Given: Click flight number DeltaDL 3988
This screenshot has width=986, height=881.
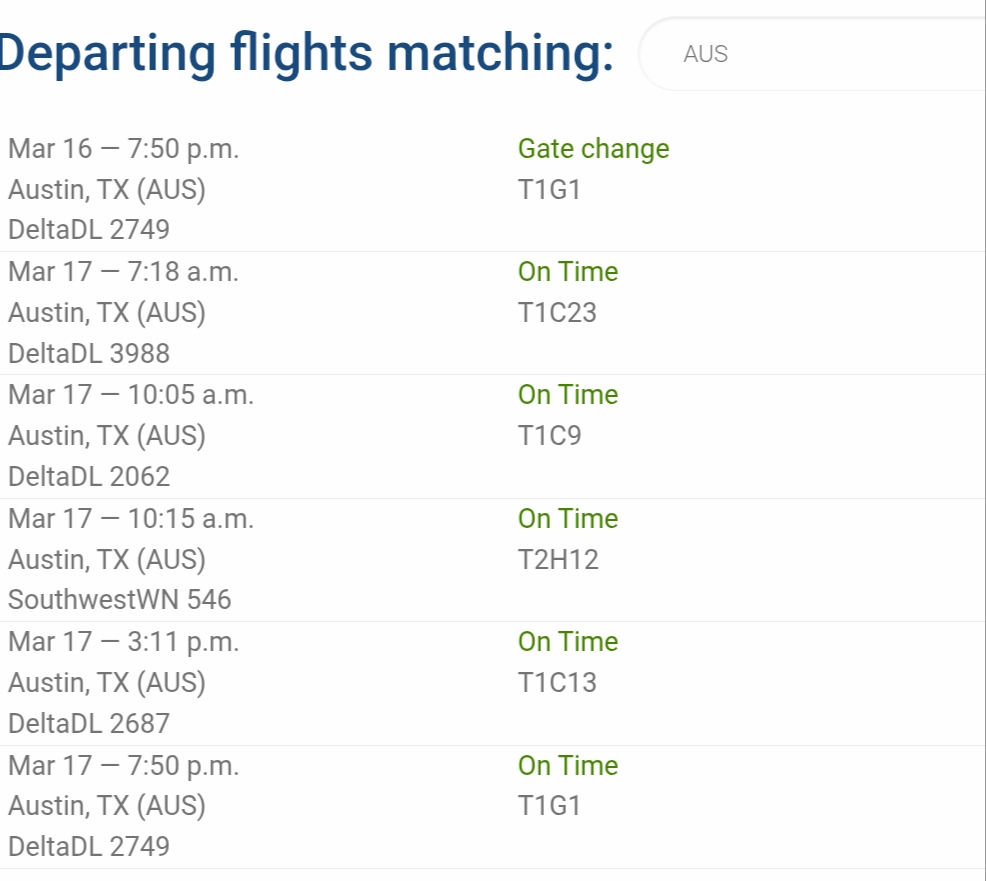Looking at the screenshot, I should coord(89,353).
